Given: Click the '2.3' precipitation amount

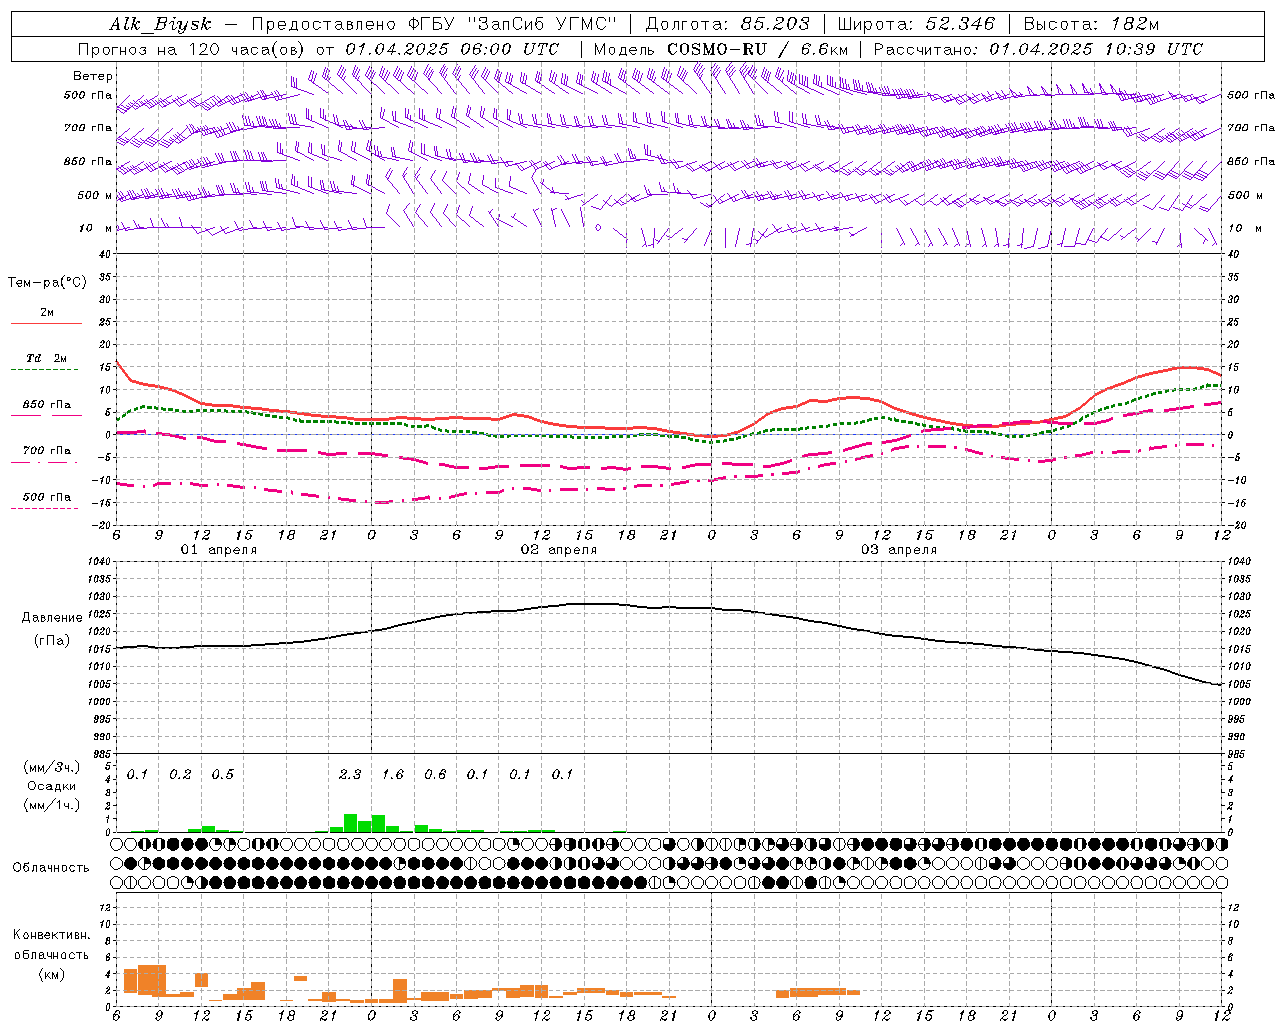Looking at the screenshot, I should click(350, 774).
